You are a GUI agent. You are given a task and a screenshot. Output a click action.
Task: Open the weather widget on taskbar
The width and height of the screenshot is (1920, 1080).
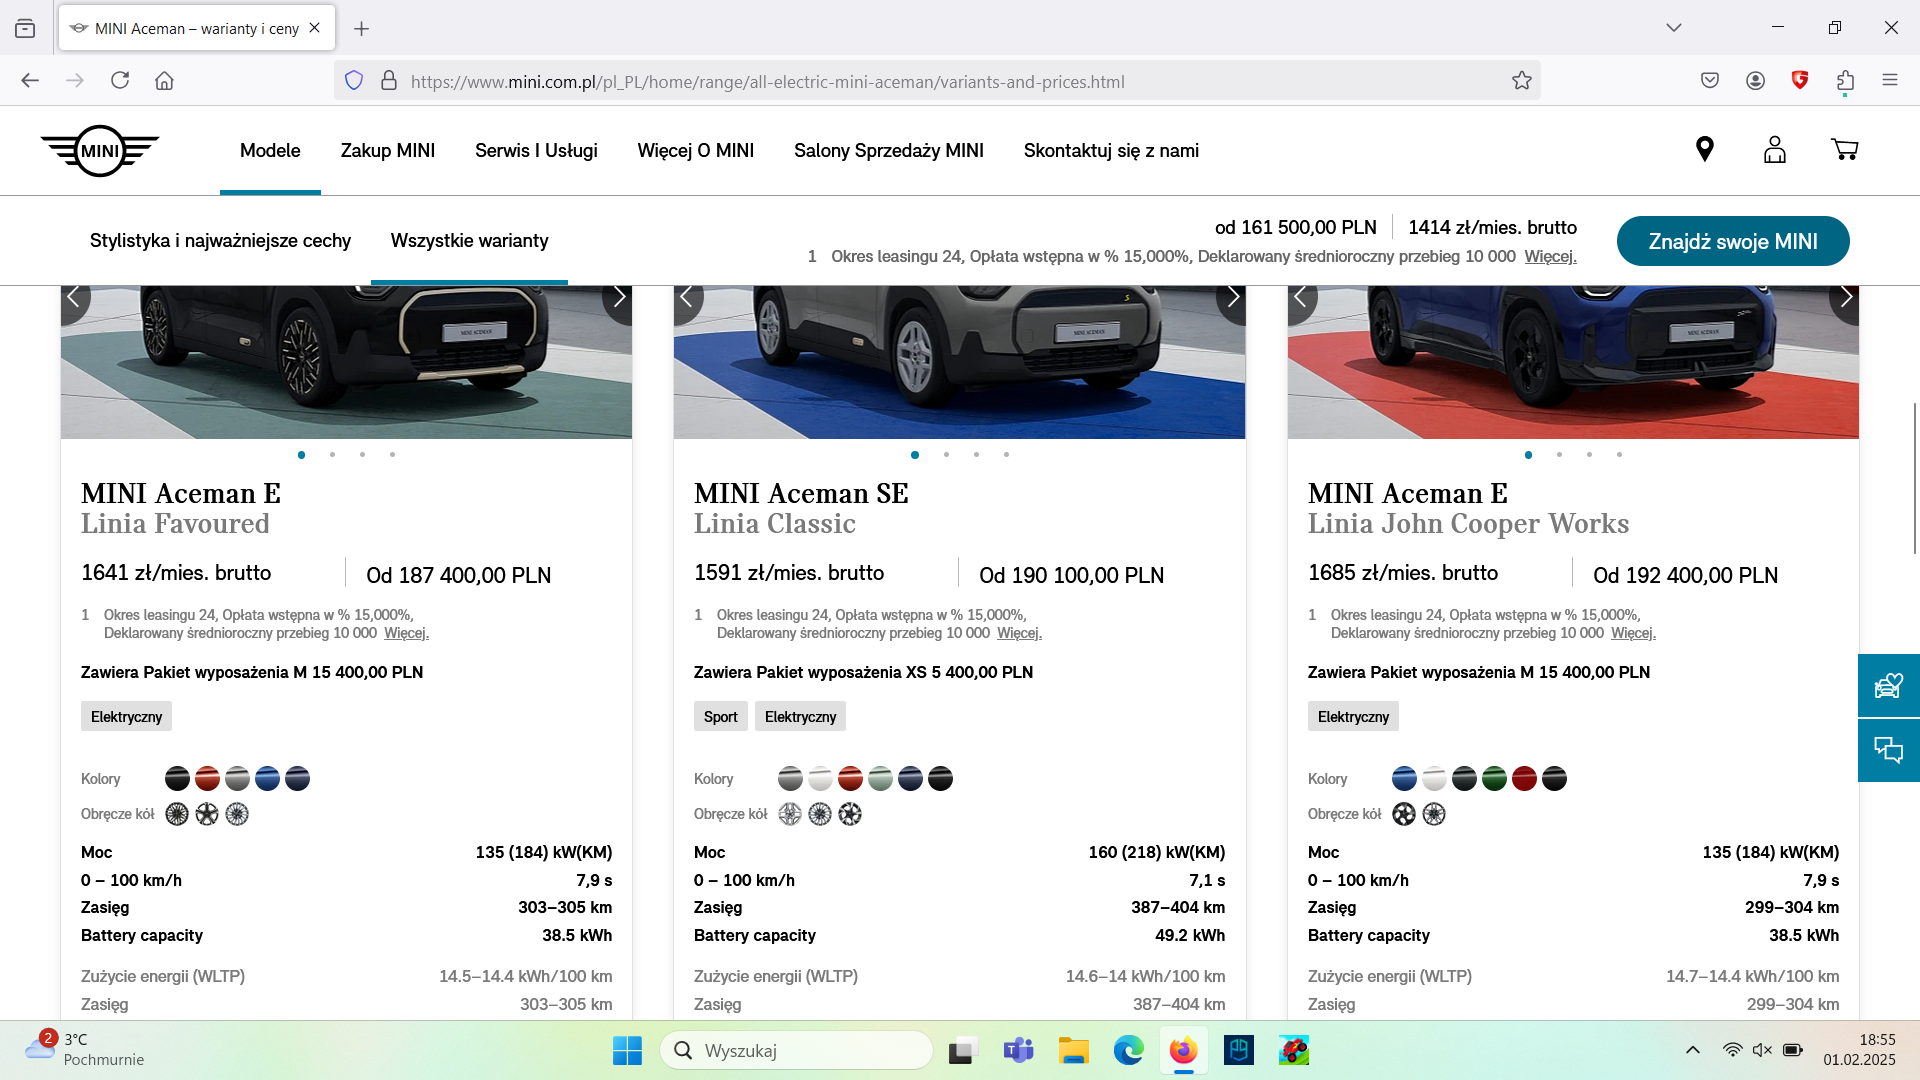(x=85, y=1050)
